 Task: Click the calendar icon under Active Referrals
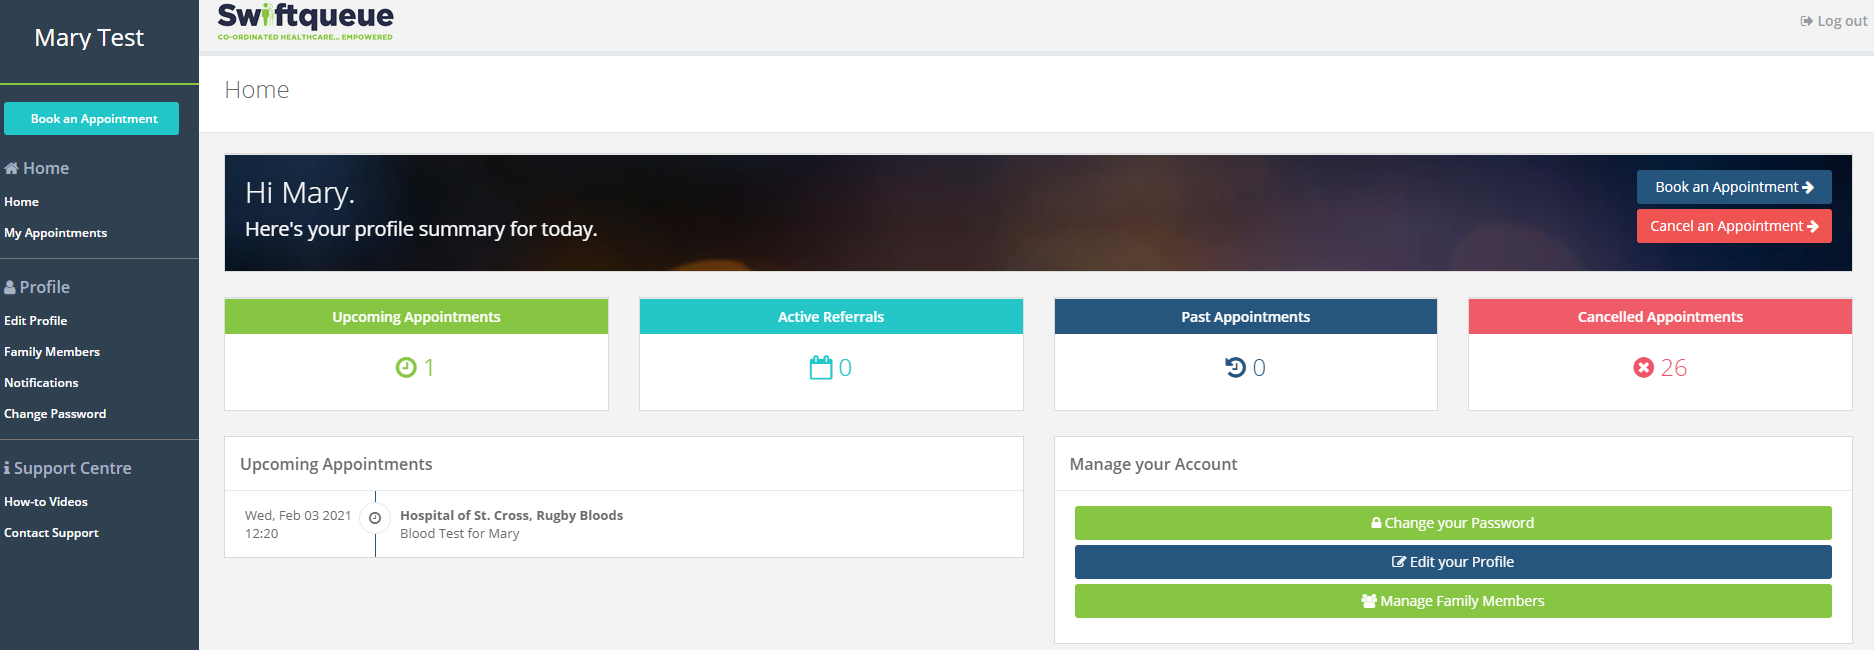(x=821, y=368)
